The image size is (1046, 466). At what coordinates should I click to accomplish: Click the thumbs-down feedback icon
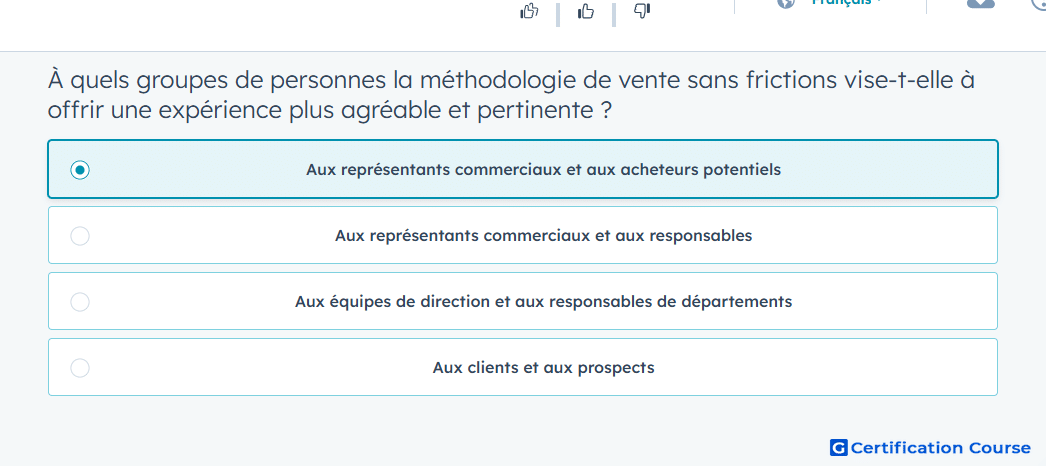[641, 11]
